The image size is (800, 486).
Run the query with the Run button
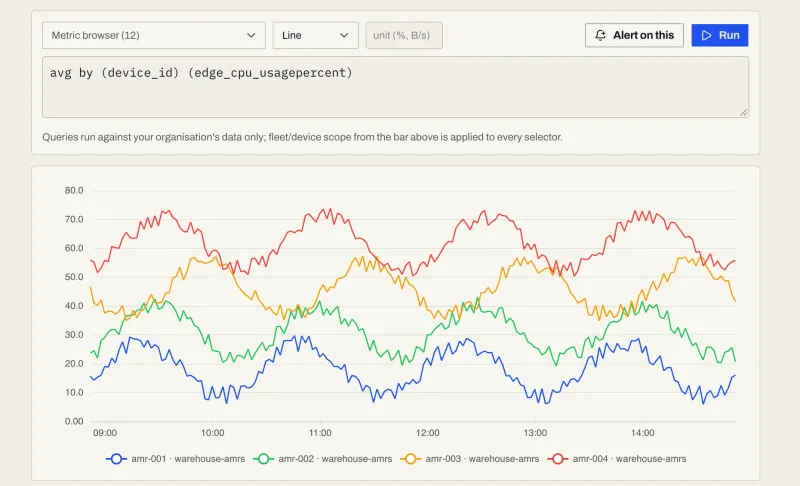point(719,35)
